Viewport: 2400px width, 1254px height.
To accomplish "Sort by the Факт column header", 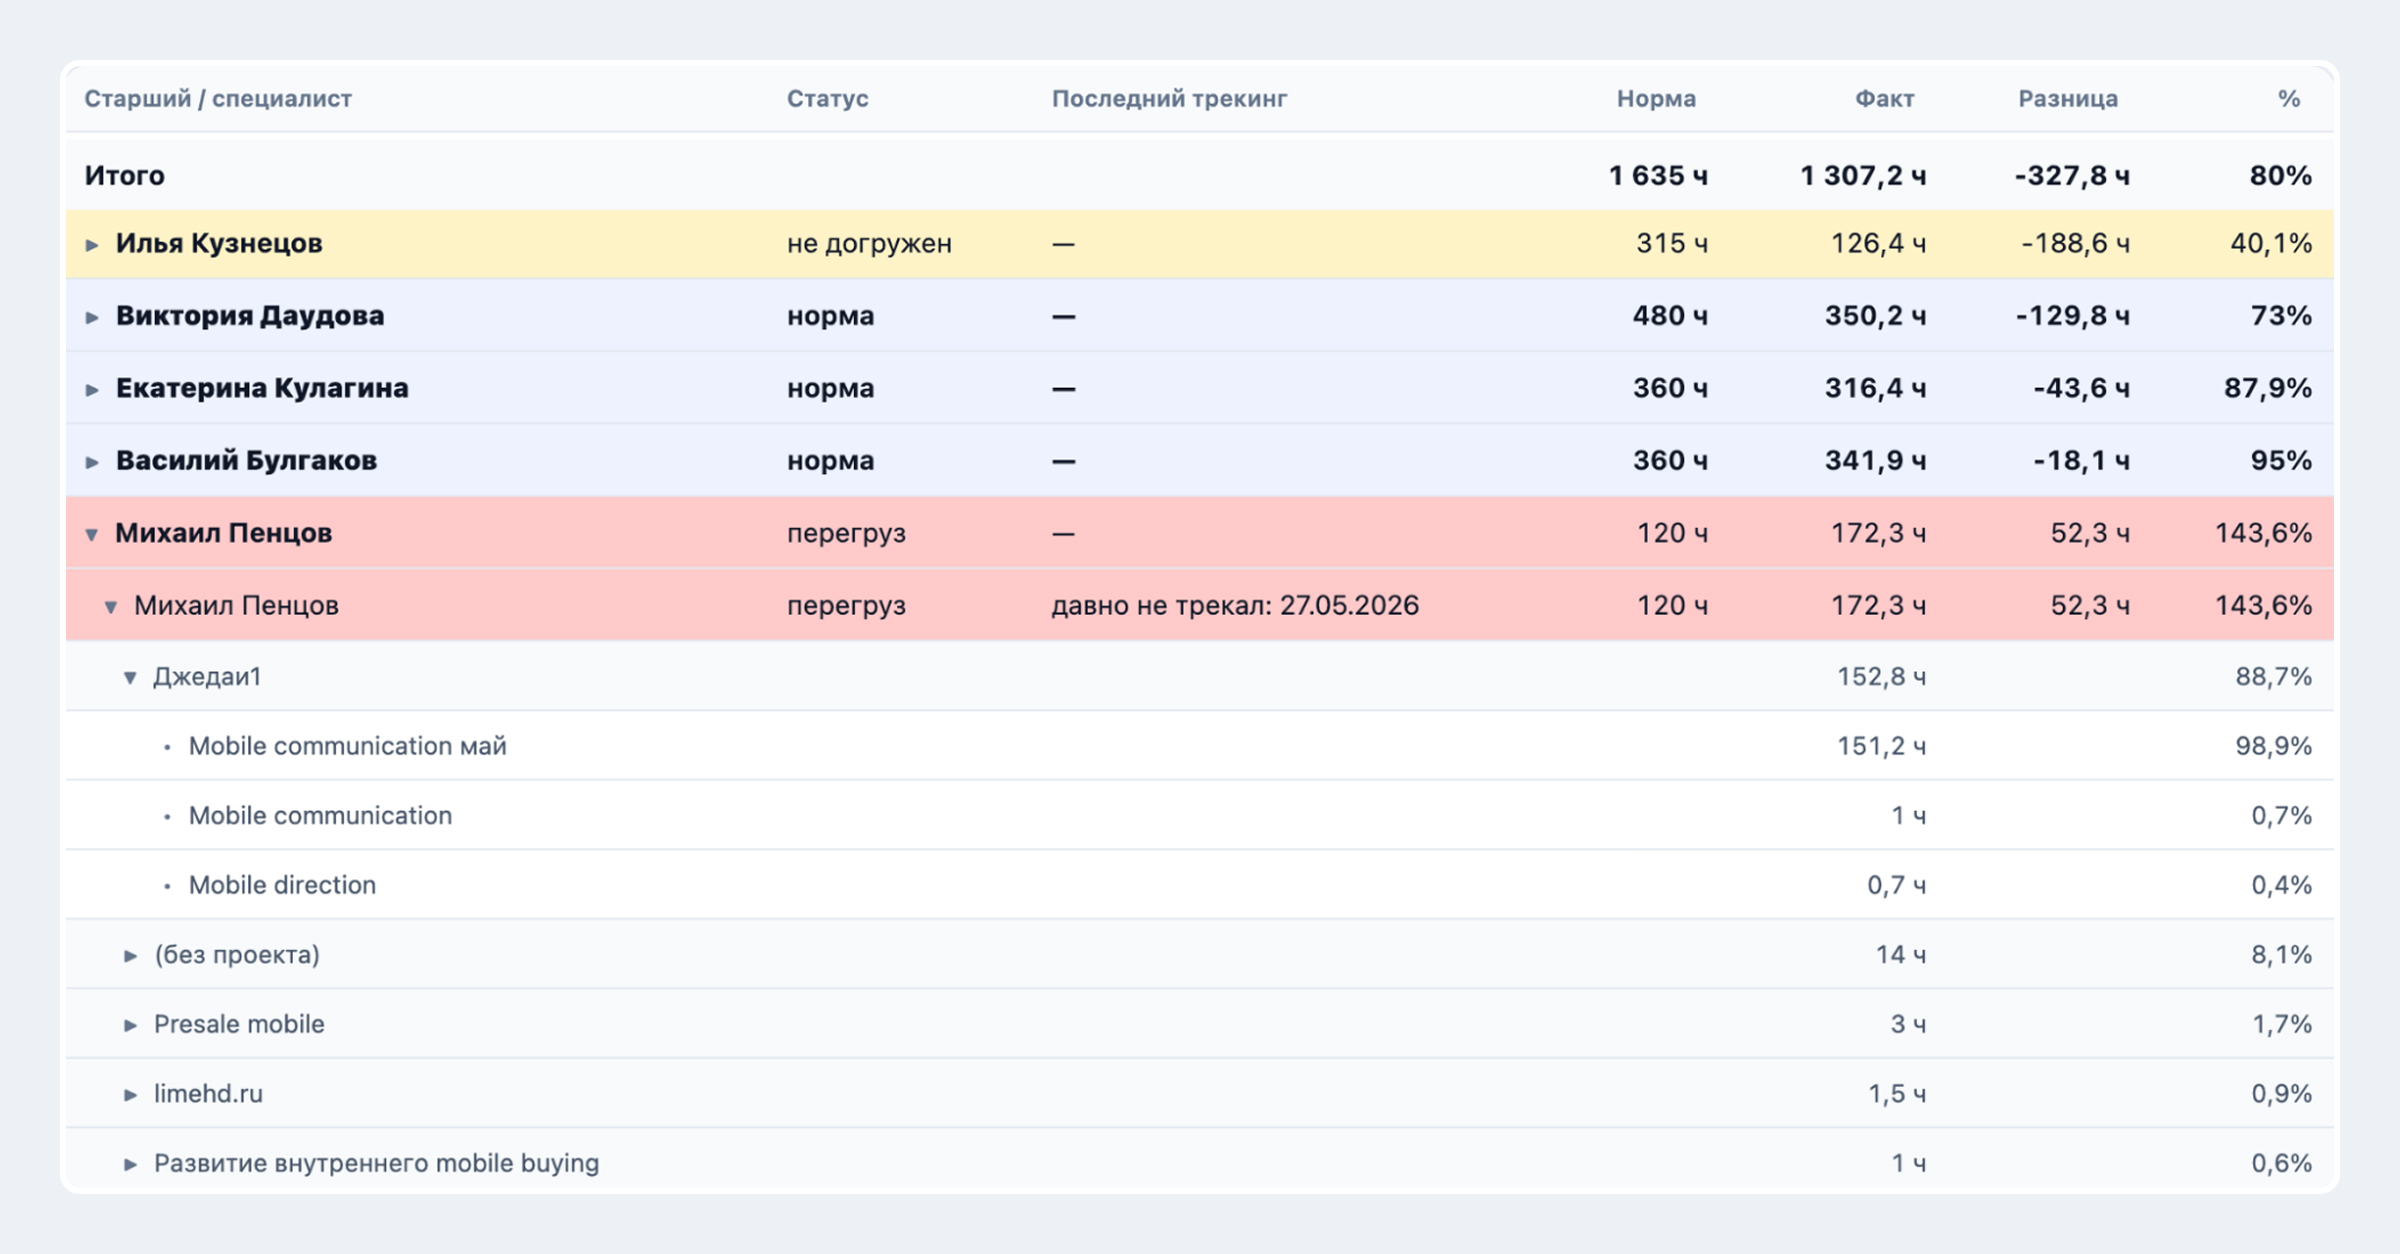I will coord(1885,98).
